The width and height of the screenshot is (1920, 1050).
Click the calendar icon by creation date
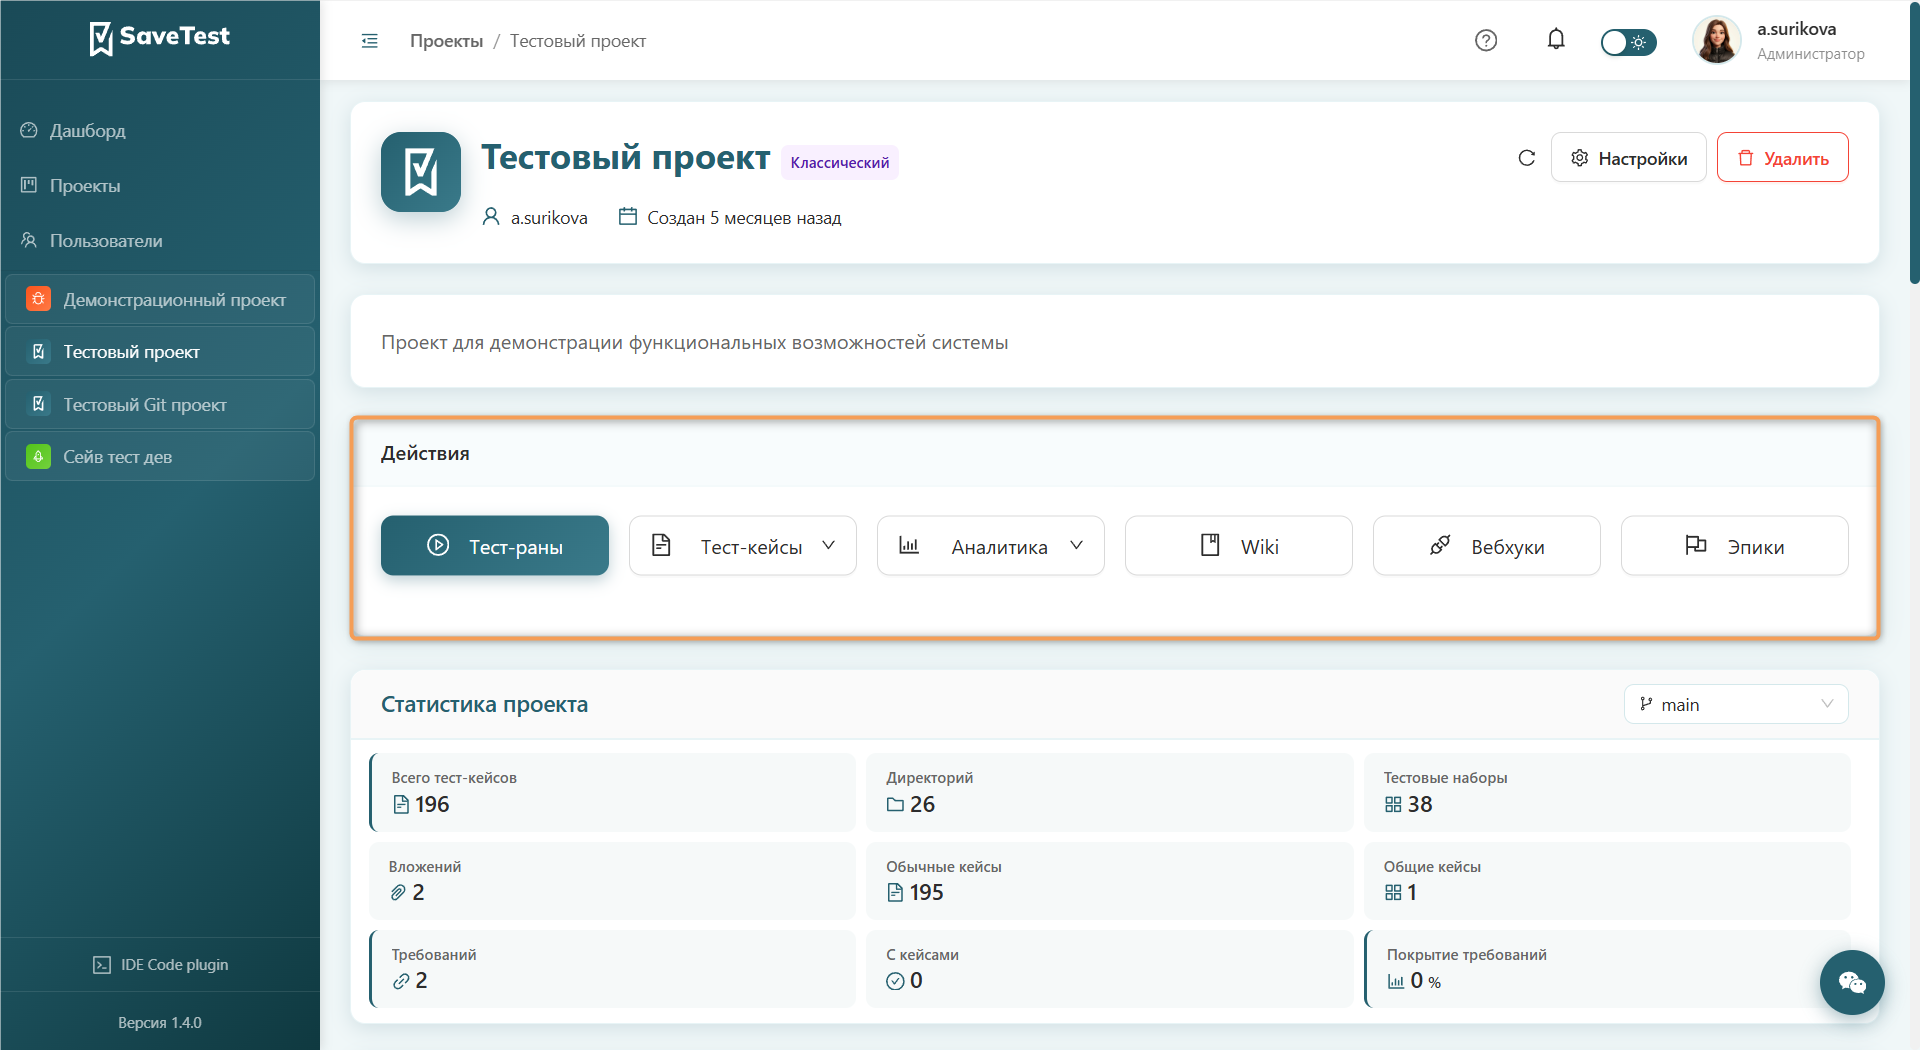point(627,216)
